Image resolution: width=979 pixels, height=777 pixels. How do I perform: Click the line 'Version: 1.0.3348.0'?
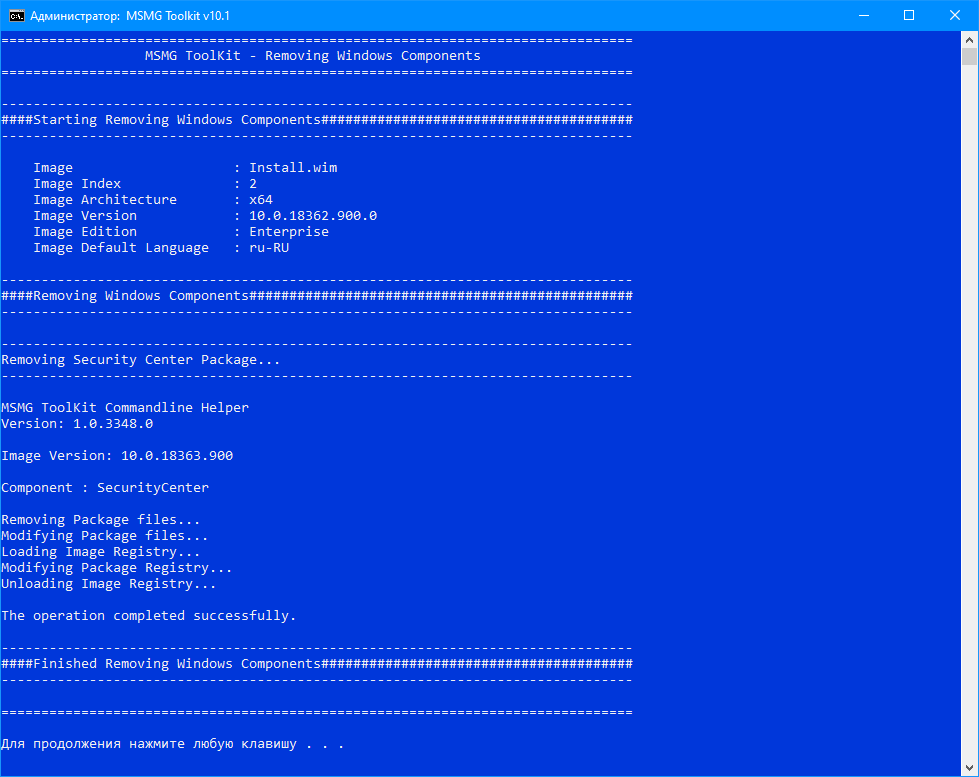[x=77, y=423]
